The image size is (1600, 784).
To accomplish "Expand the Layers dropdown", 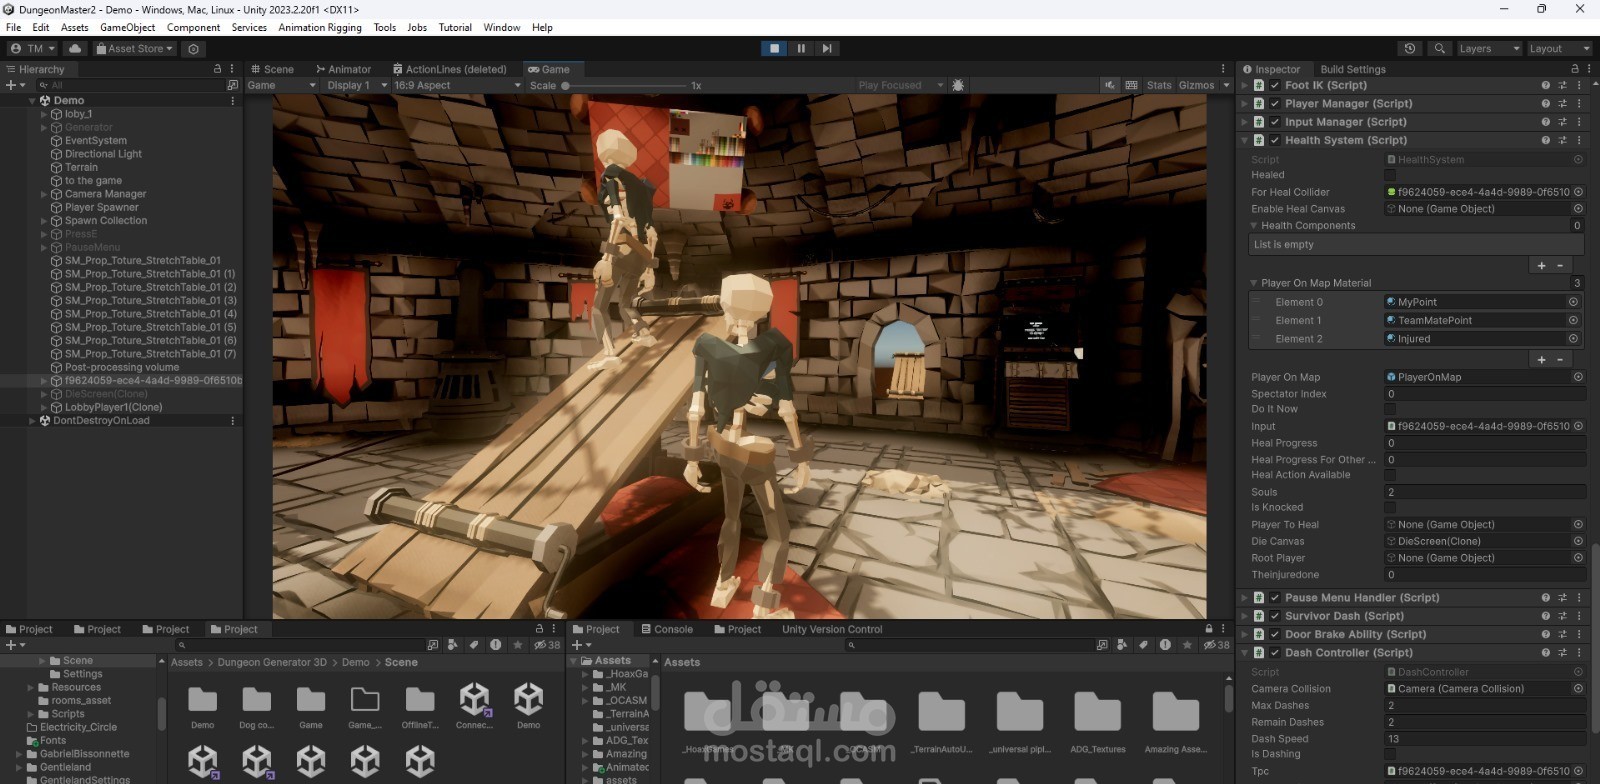I will [1487, 48].
